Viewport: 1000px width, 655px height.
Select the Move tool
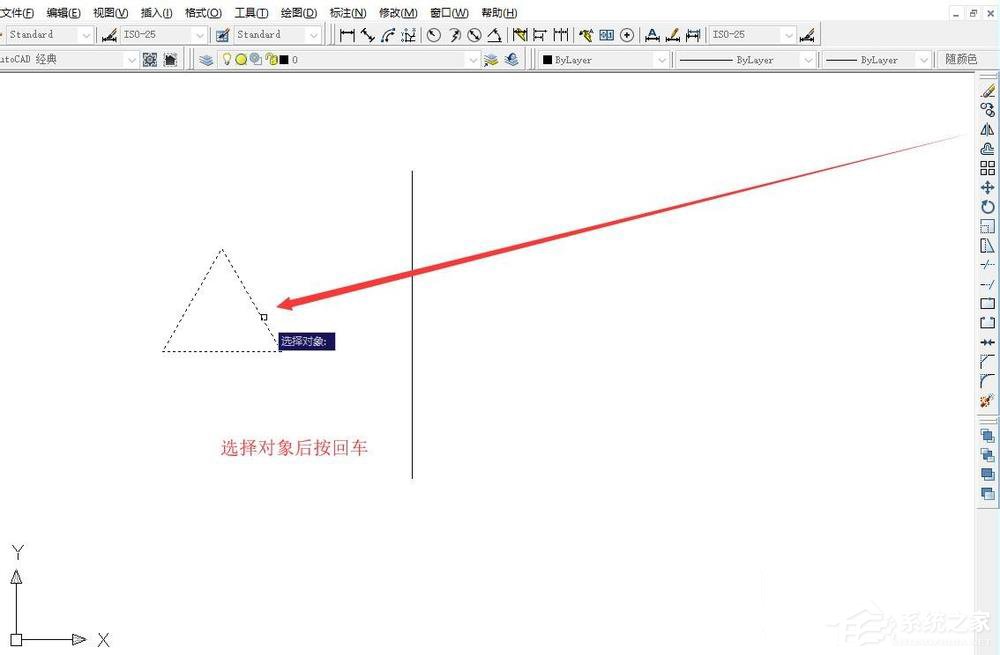click(x=987, y=188)
